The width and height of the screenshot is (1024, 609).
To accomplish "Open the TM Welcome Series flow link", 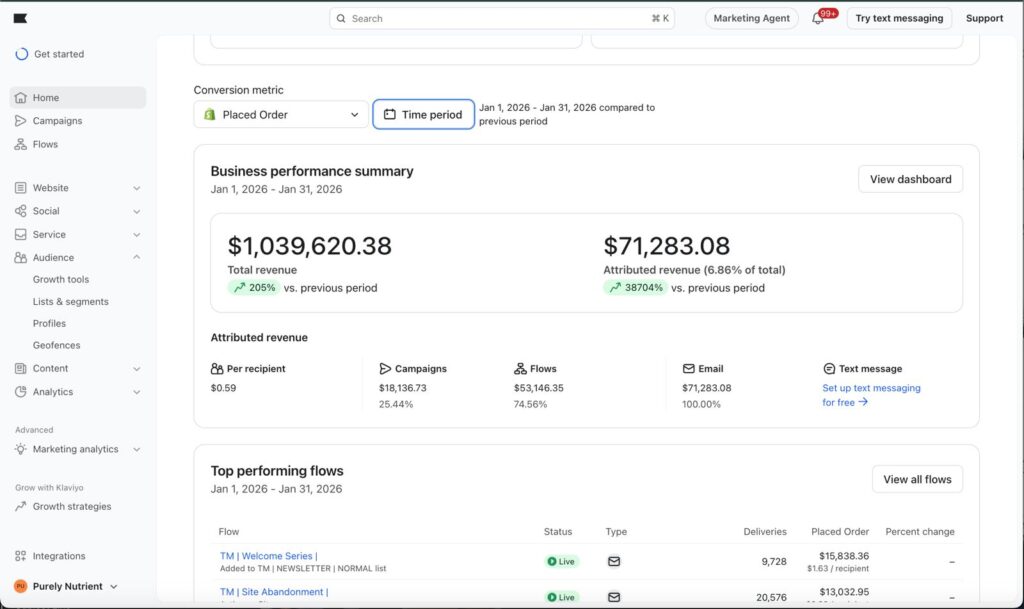I will click(x=268, y=556).
